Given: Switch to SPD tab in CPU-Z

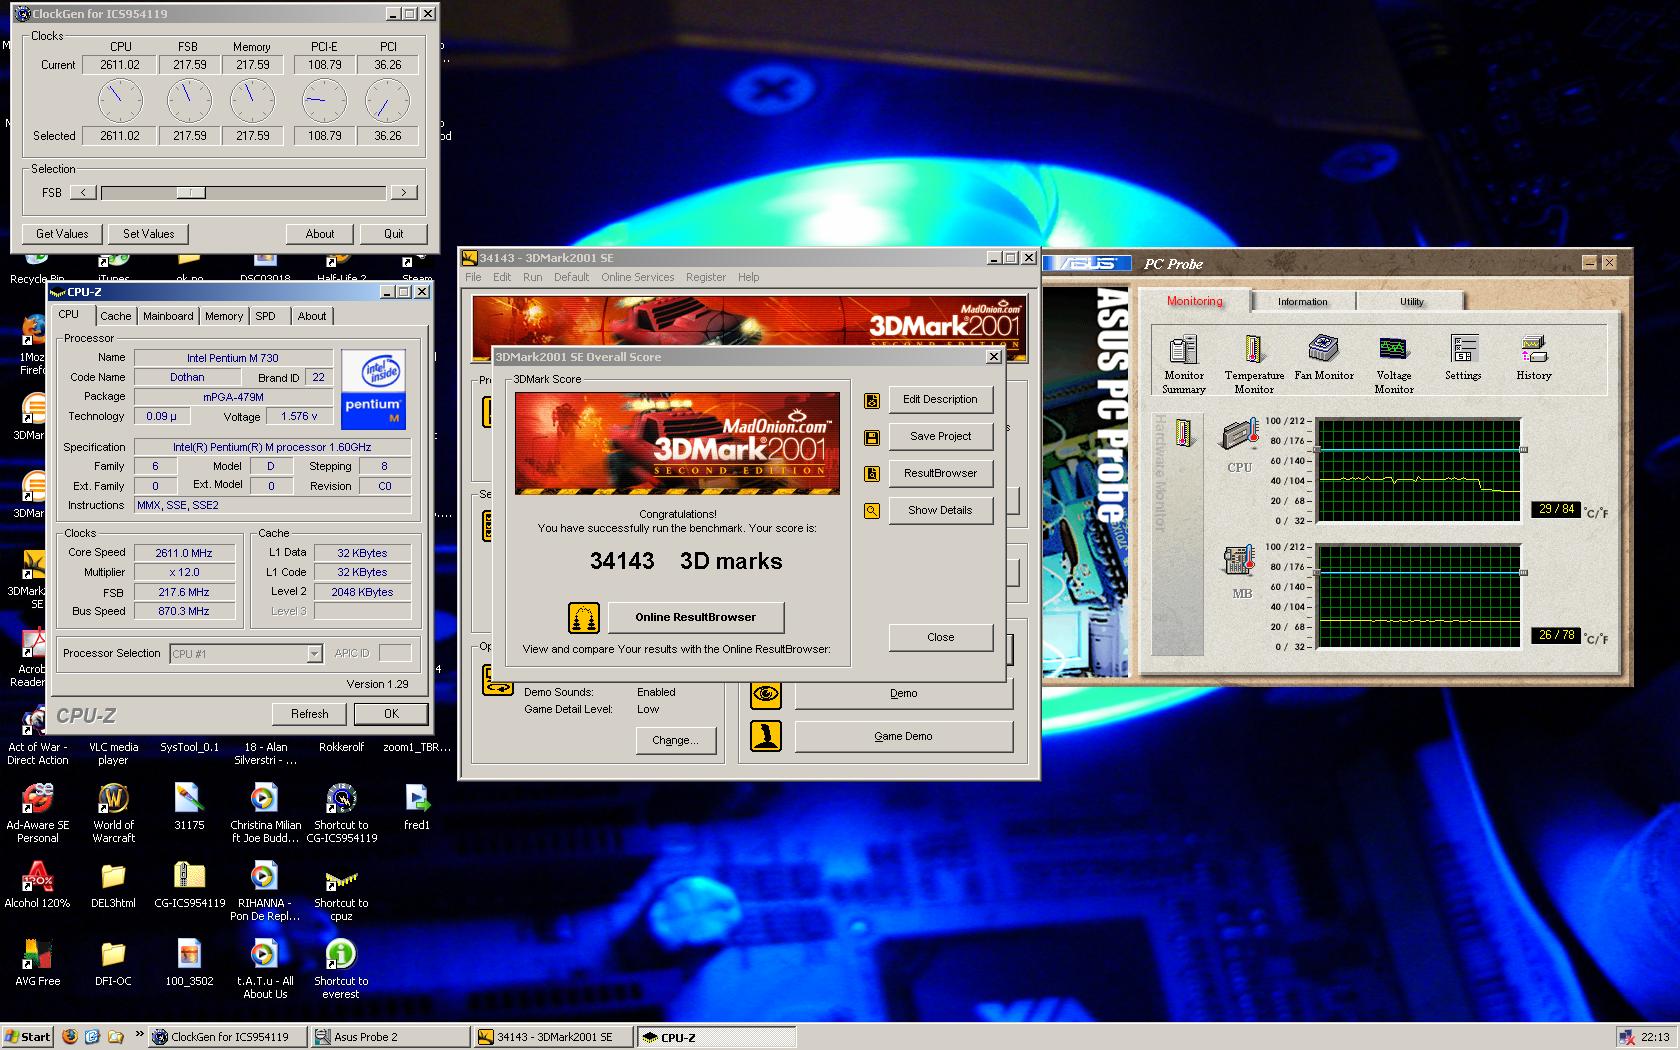Looking at the screenshot, I should pyautogui.click(x=265, y=316).
